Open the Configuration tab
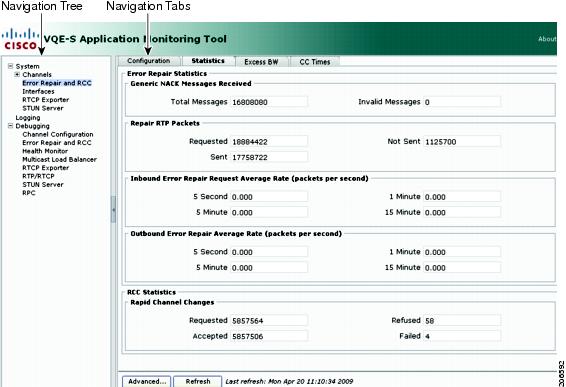566x387 pixels. point(149,61)
